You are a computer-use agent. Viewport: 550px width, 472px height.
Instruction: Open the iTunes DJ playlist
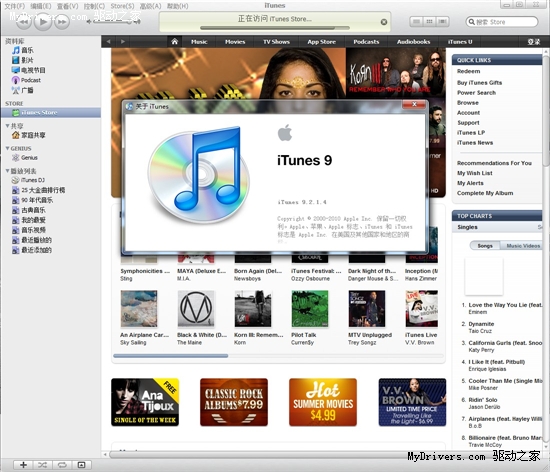click(28, 180)
